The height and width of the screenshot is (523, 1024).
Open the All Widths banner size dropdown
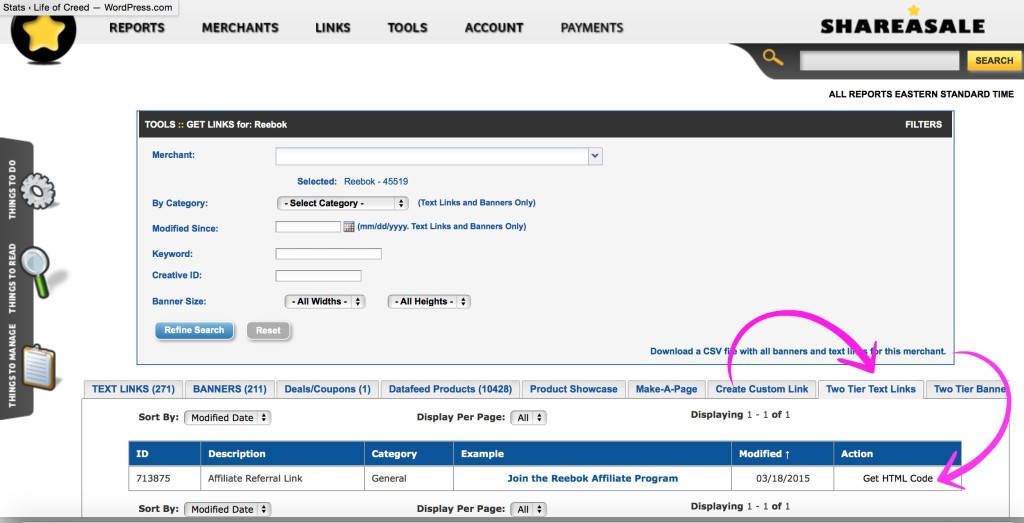coord(325,301)
